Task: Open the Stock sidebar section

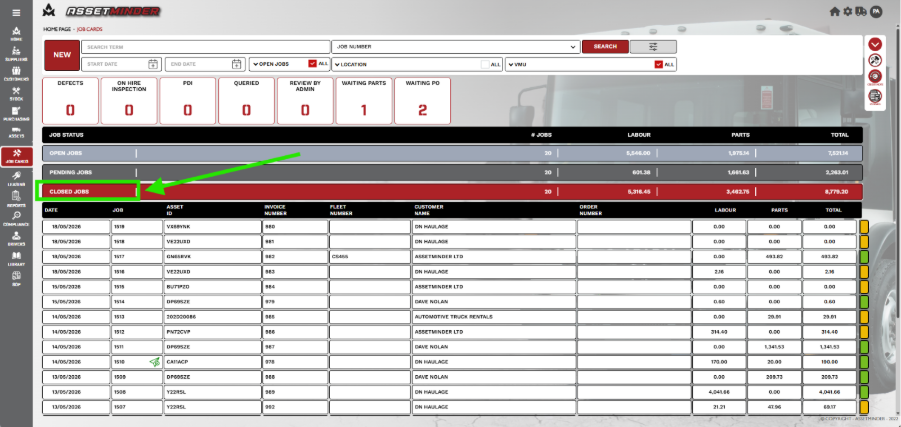Action: [x=17, y=94]
